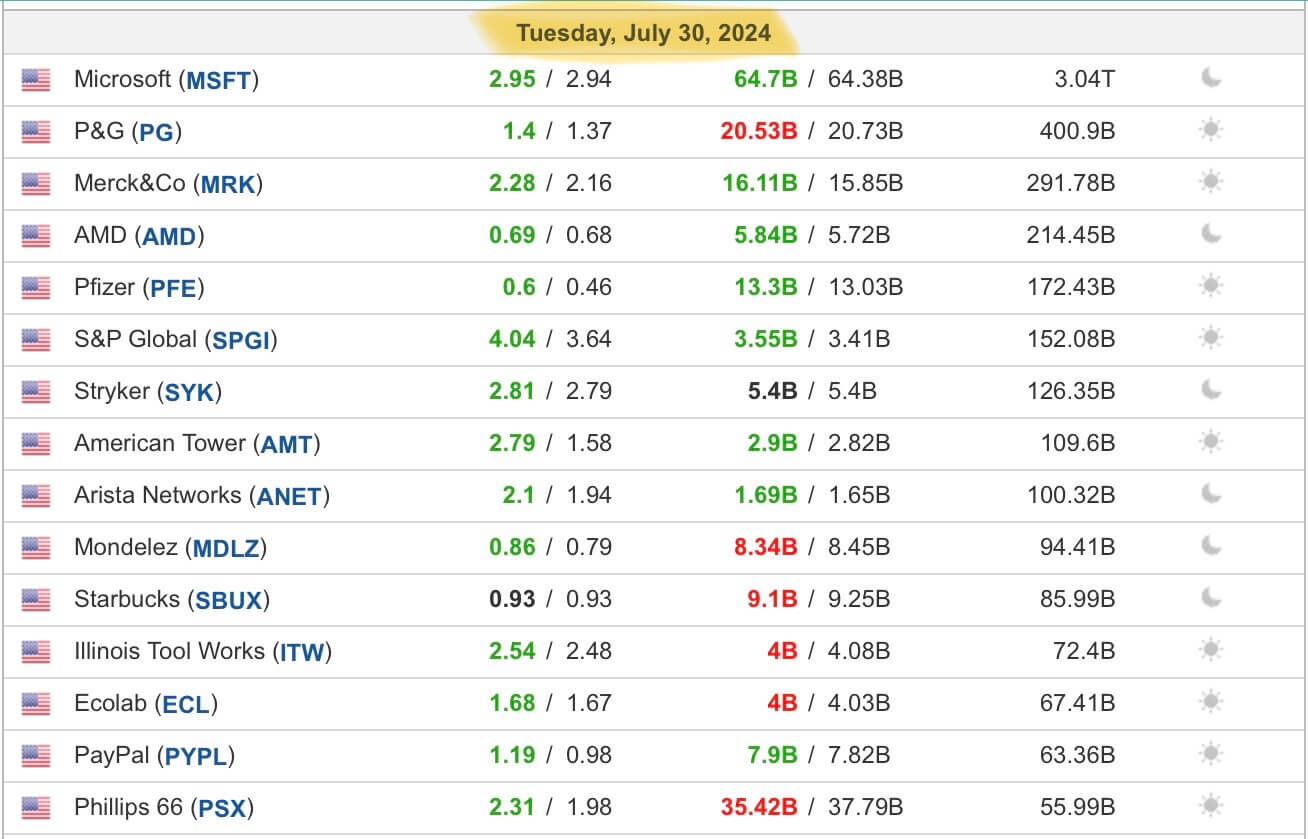Click the sun icon in Merck&Co row

coord(1211,182)
